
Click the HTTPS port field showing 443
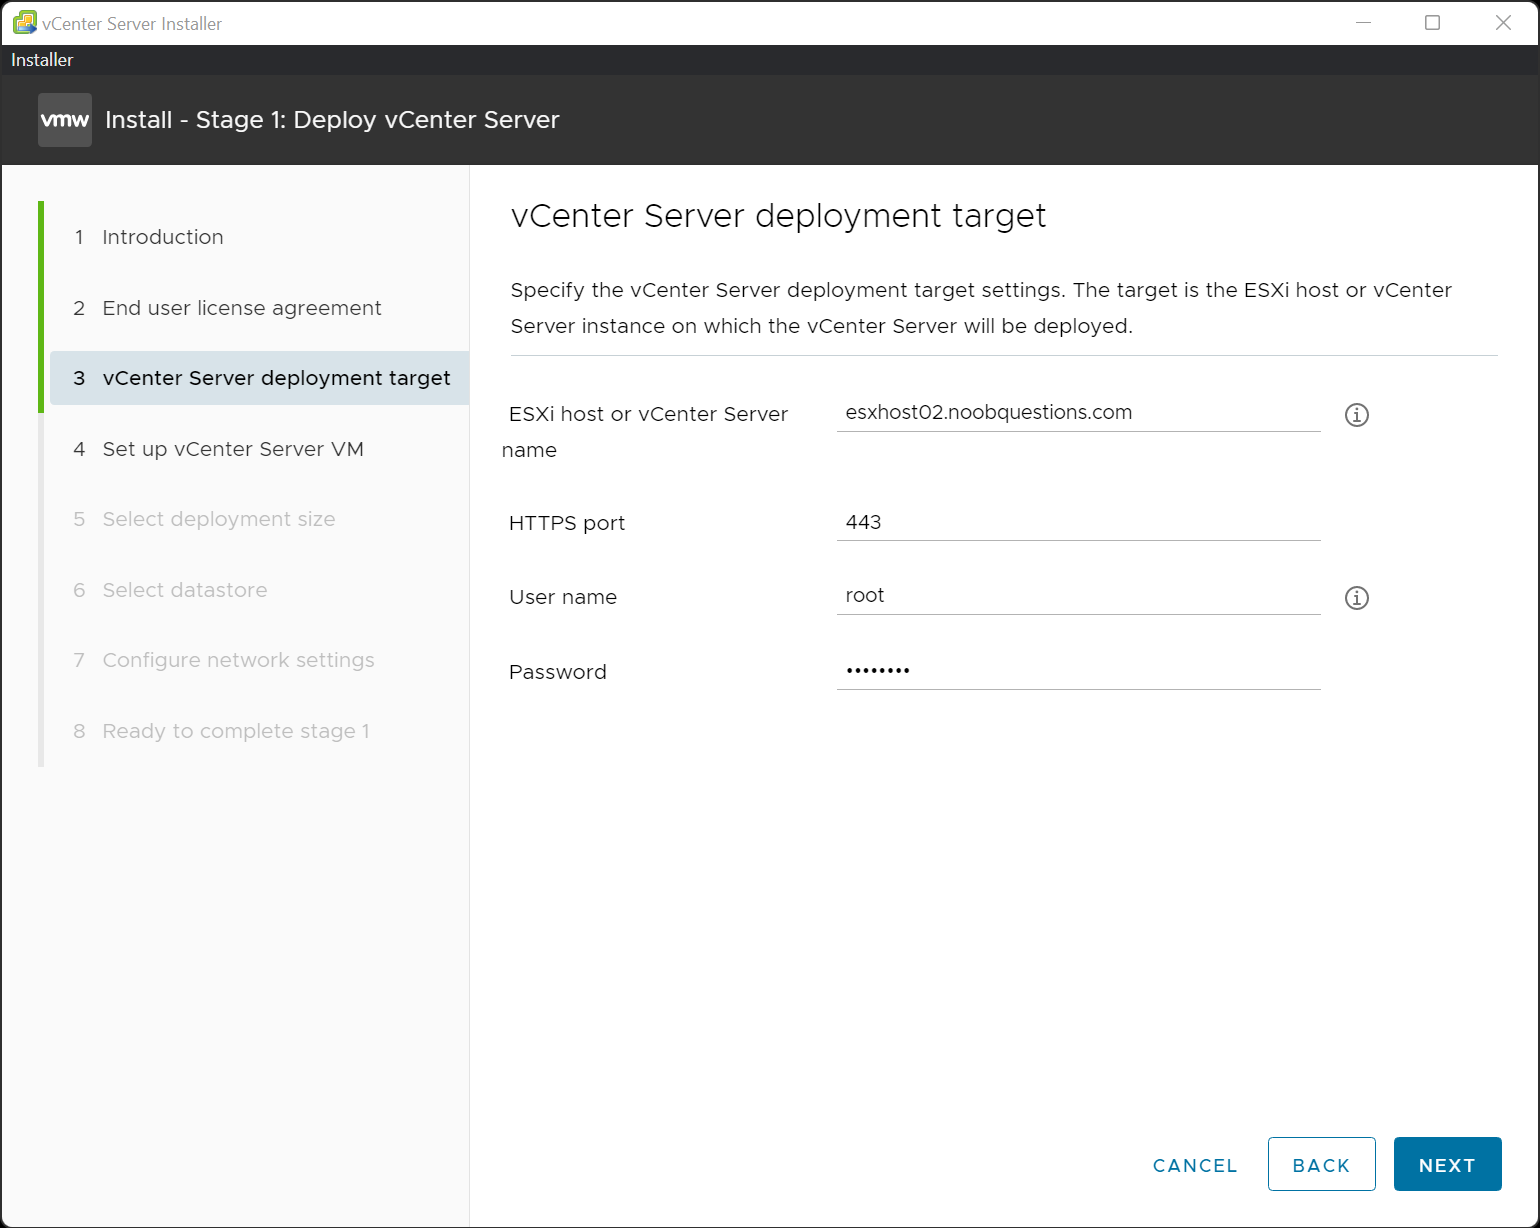(1077, 521)
